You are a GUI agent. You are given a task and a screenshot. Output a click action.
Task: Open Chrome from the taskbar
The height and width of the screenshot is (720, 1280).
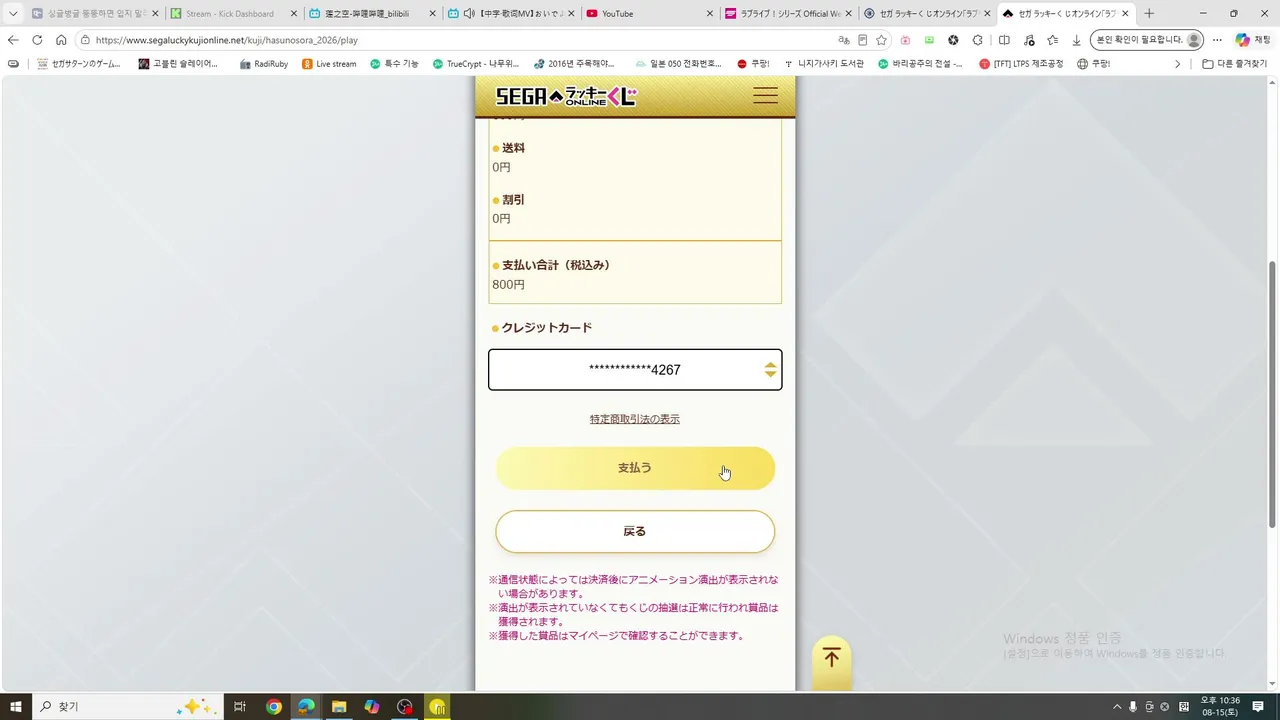tap(273, 706)
